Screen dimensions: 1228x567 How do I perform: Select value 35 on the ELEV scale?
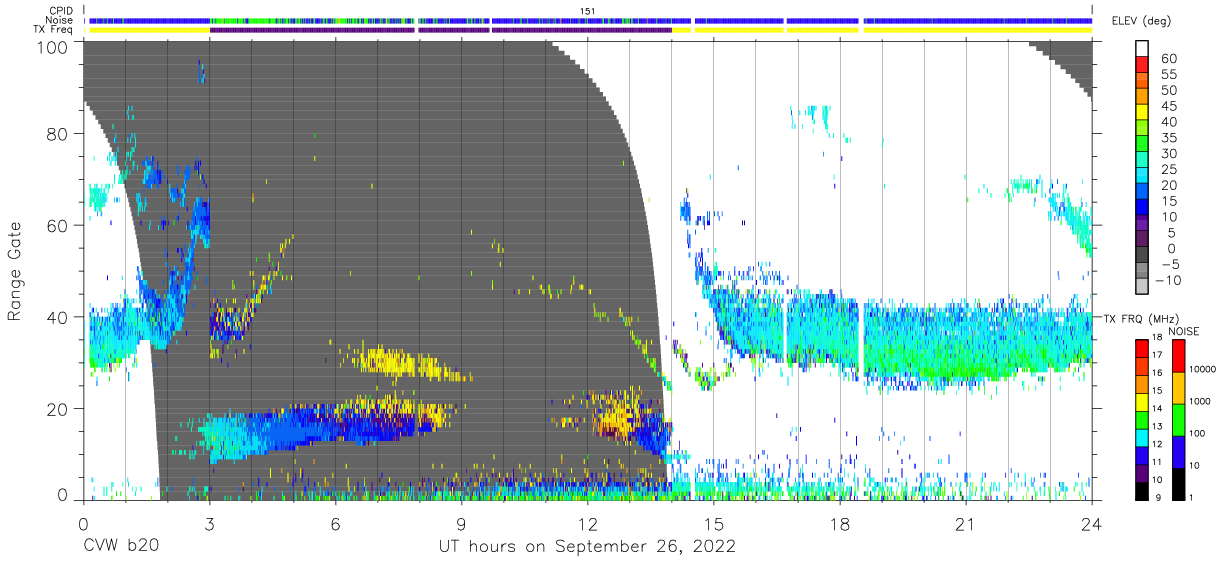tap(1168, 138)
